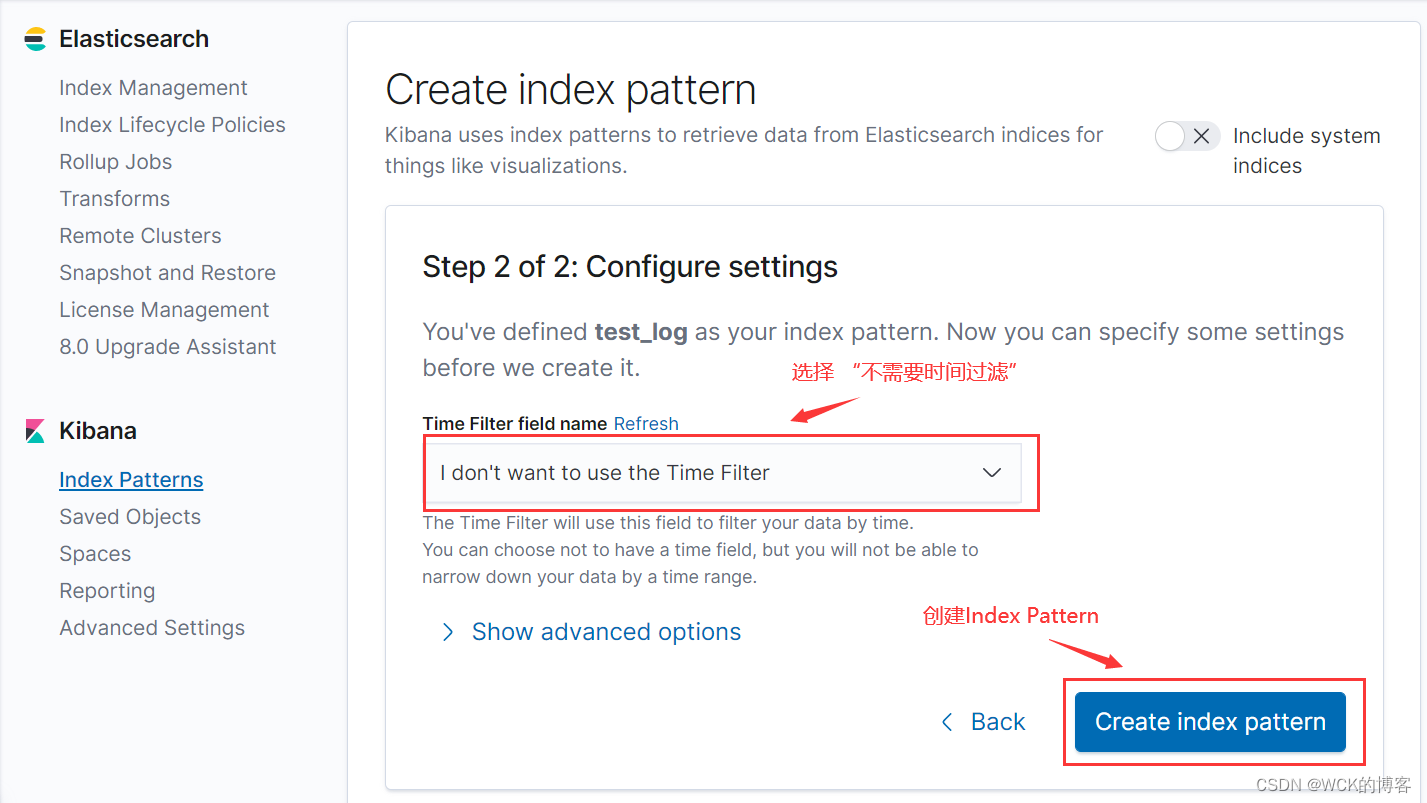The width and height of the screenshot is (1427, 803).
Task: Open Rollup Jobs page
Action: click(x=115, y=162)
